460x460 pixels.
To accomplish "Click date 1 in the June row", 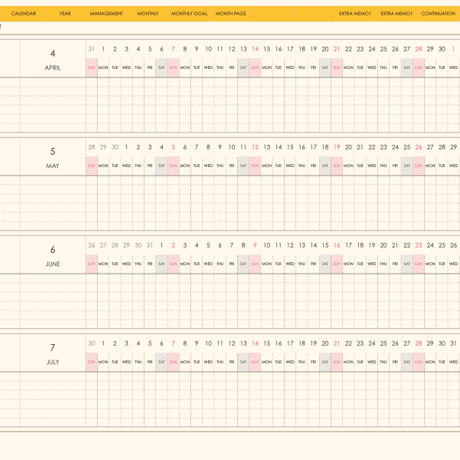I will [161, 245].
